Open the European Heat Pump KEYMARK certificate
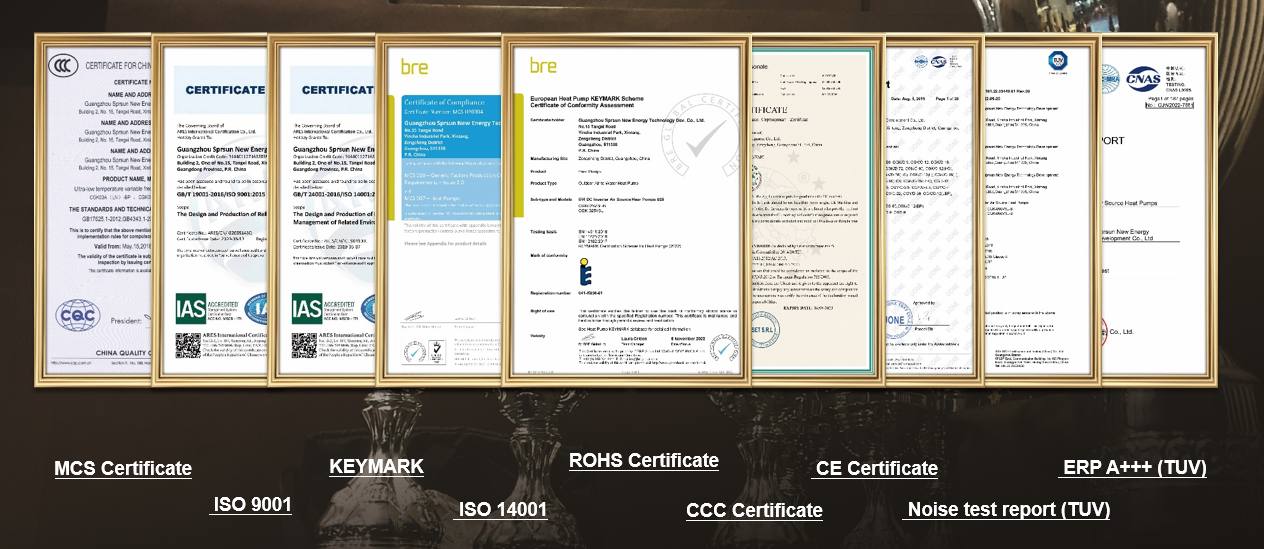This screenshot has width=1264, height=549. [x=625, y=209]
